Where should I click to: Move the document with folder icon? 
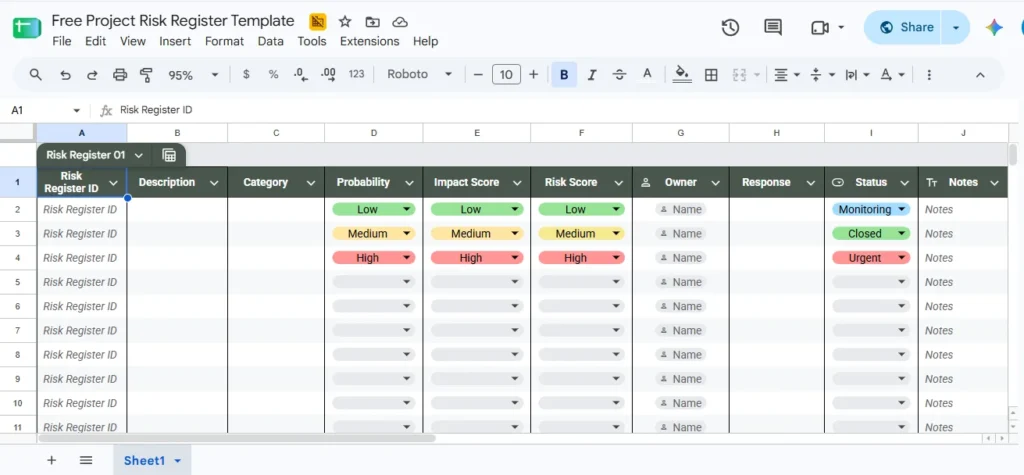[372, 22]
